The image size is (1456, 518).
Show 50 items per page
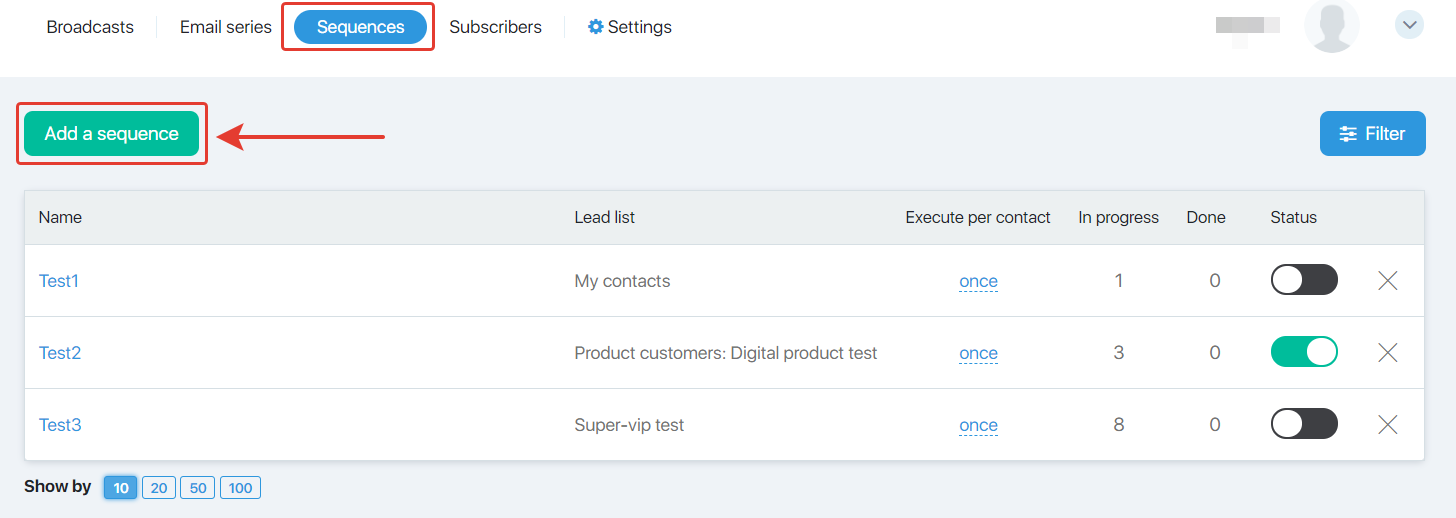198,488
